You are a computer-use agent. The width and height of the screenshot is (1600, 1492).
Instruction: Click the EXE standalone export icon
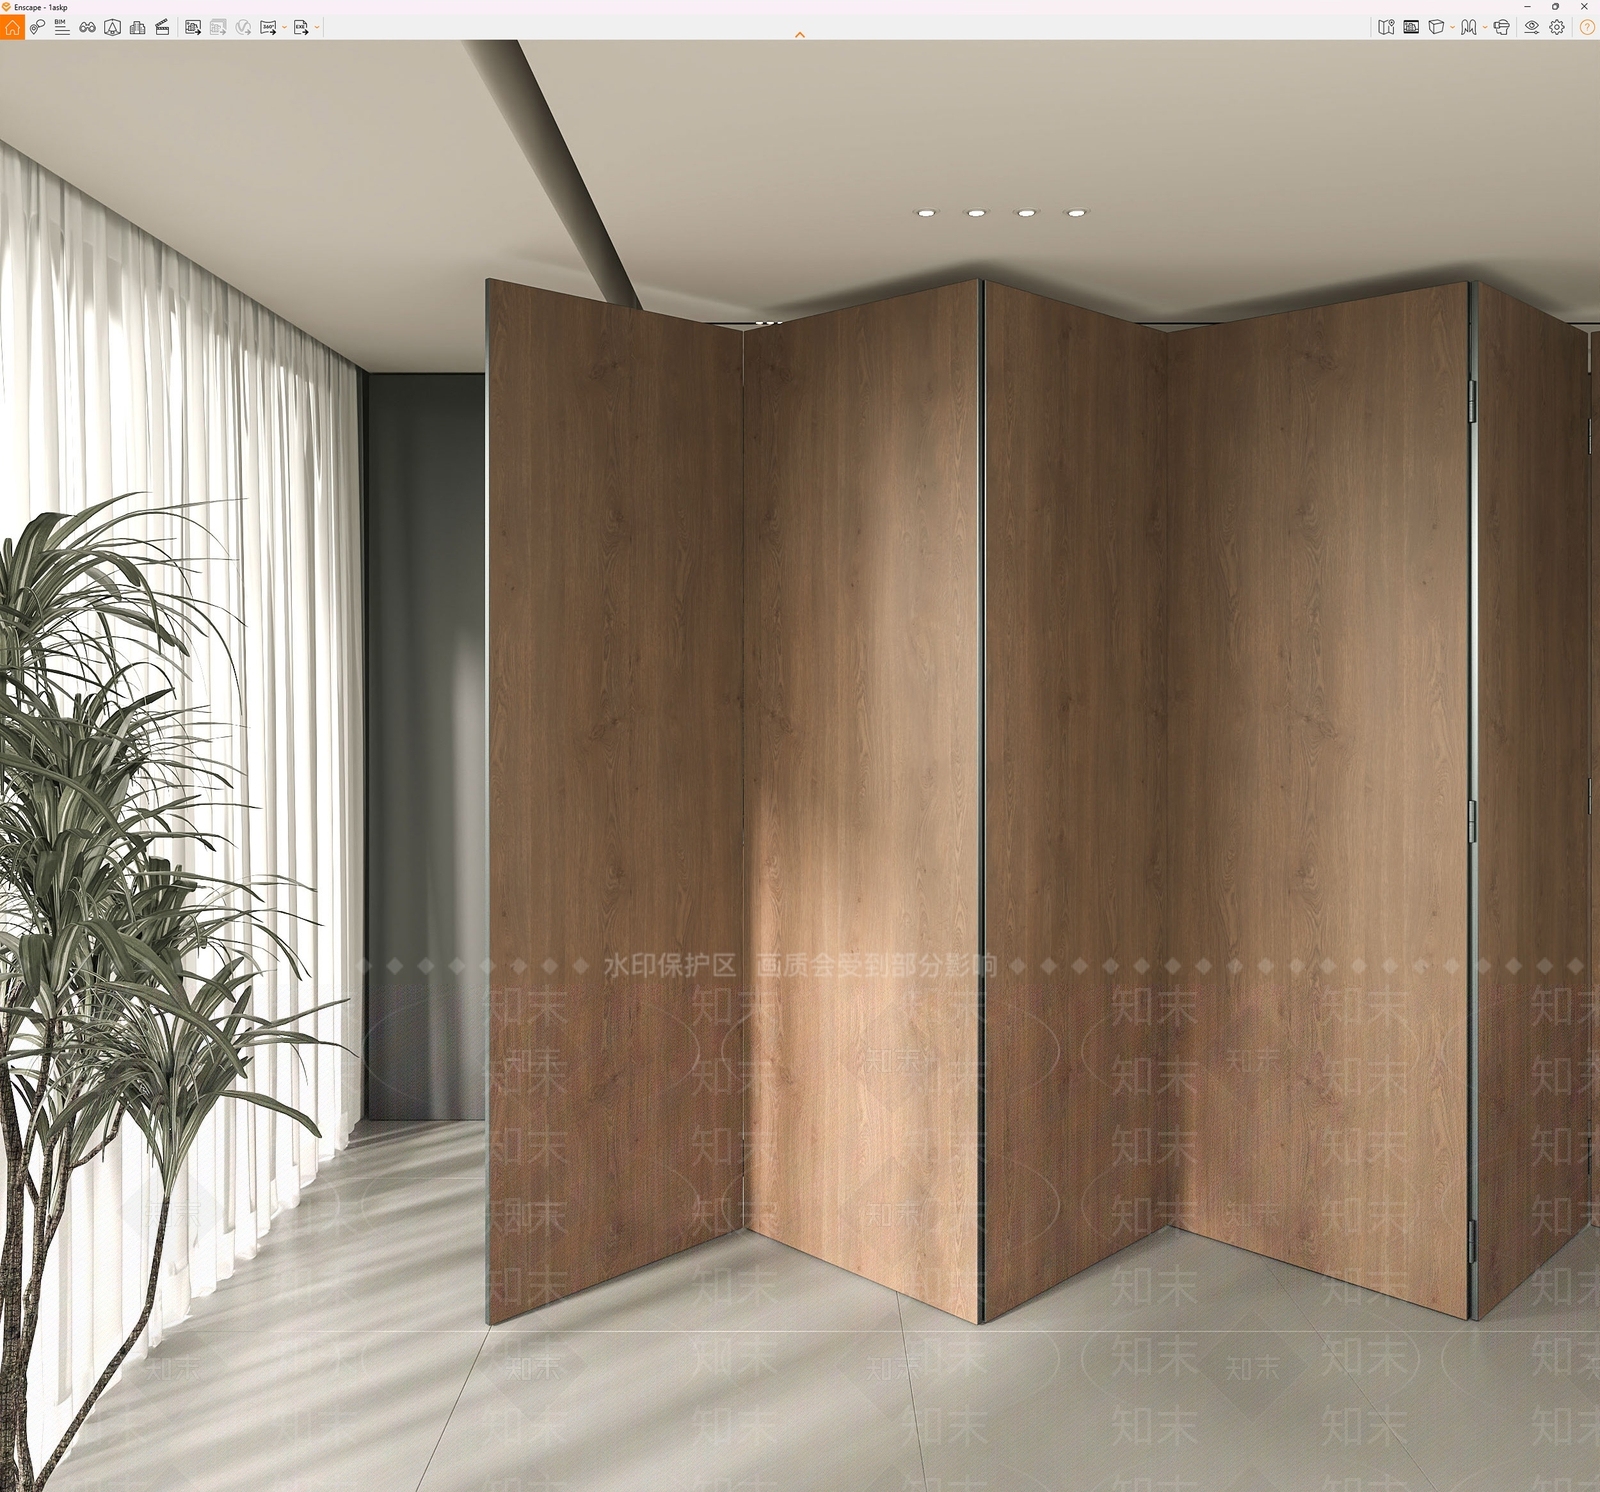(300, 27)
